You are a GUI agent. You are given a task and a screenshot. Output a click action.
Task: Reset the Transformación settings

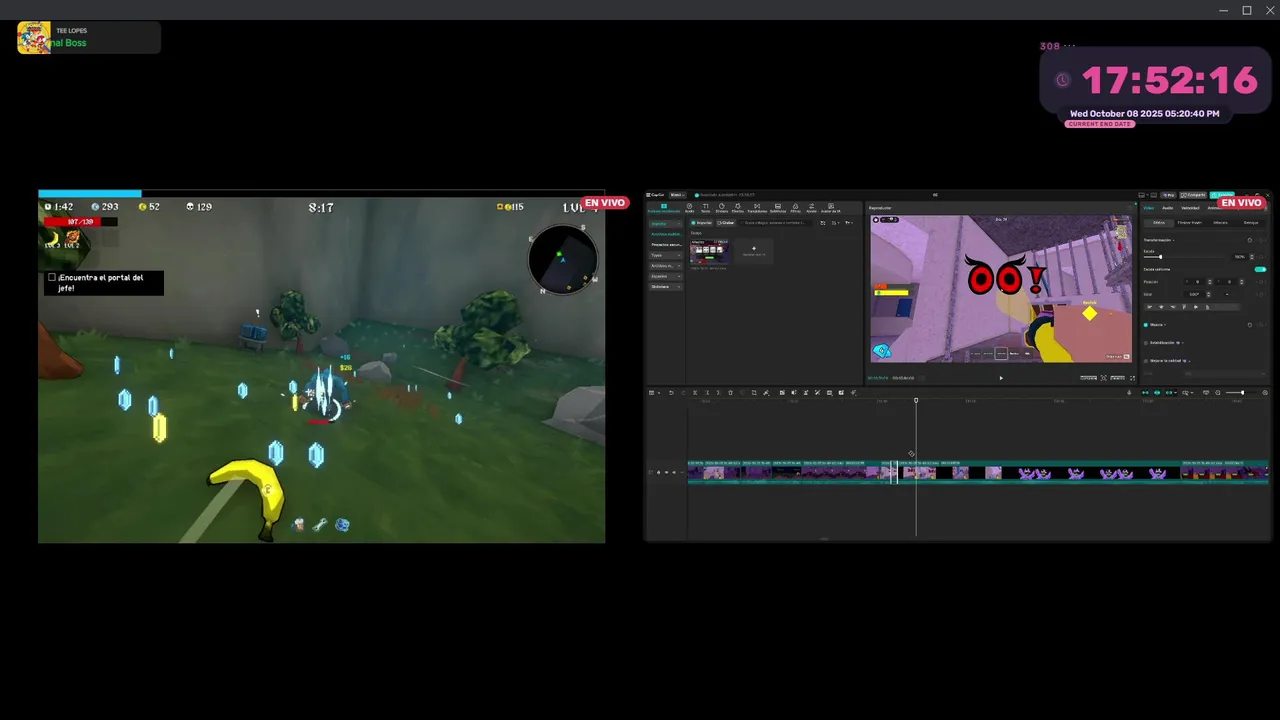point(1250,240)
